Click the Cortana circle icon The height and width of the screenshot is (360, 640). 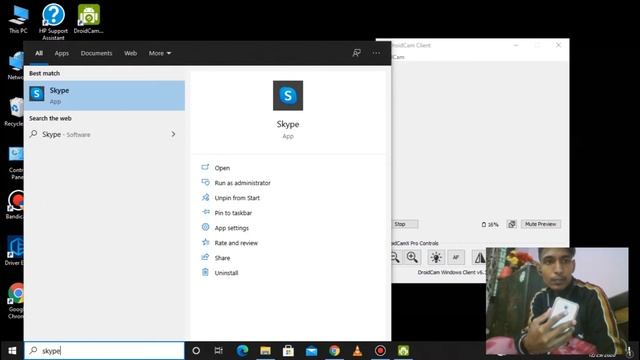[196, 351]
